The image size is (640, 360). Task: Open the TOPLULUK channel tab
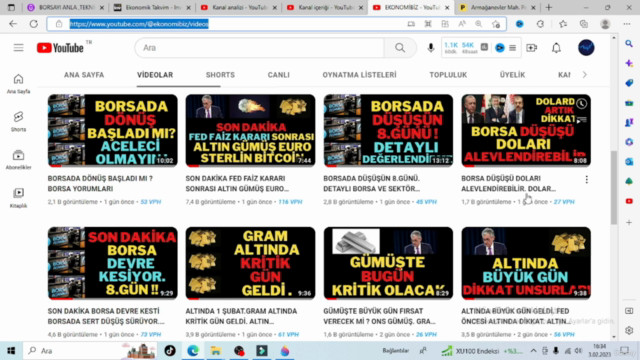click(448, 75)
